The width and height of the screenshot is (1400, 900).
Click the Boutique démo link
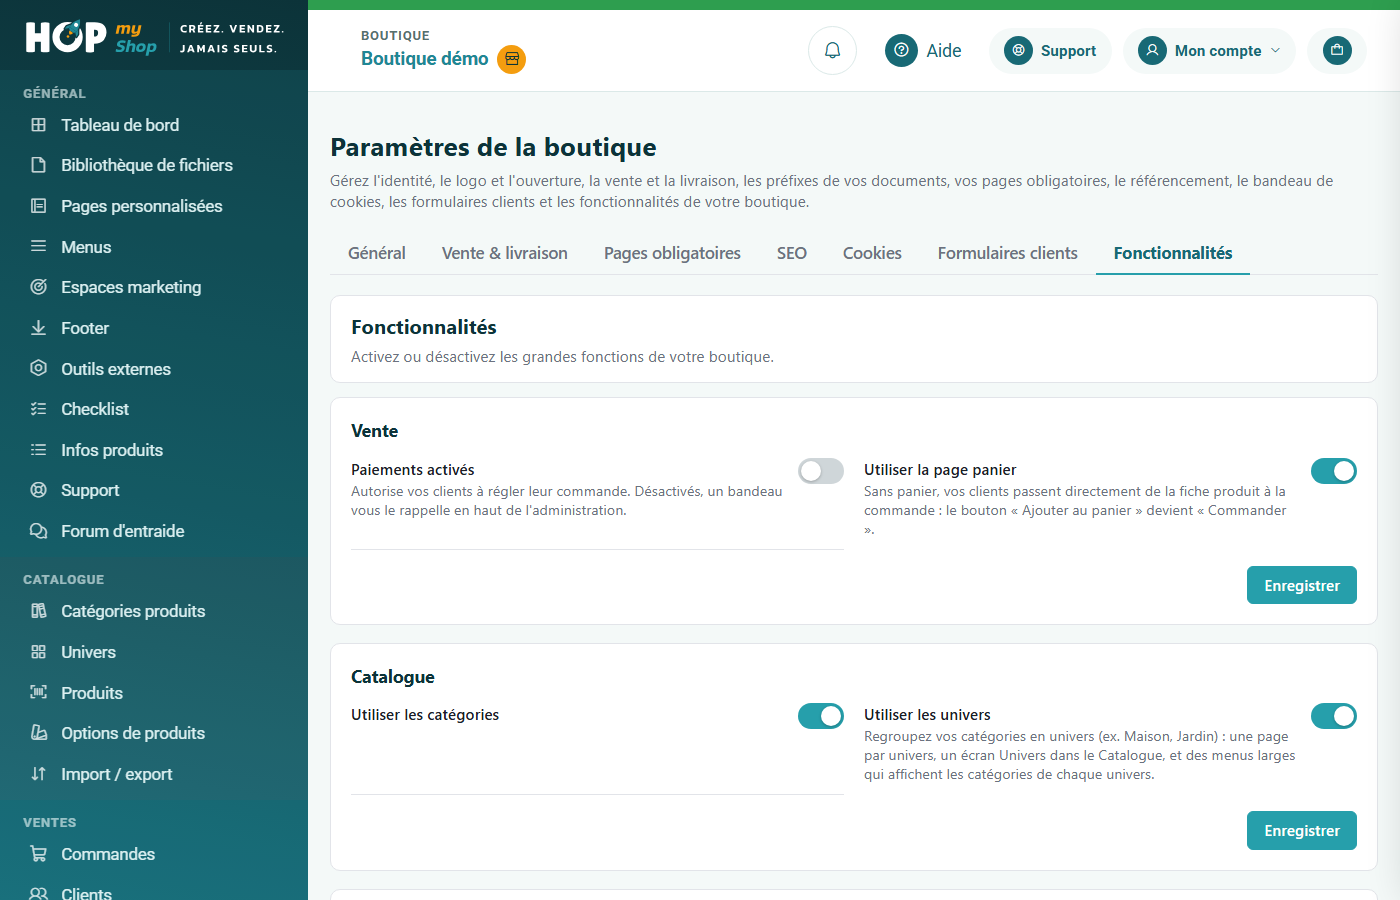(x=425, y=59)
